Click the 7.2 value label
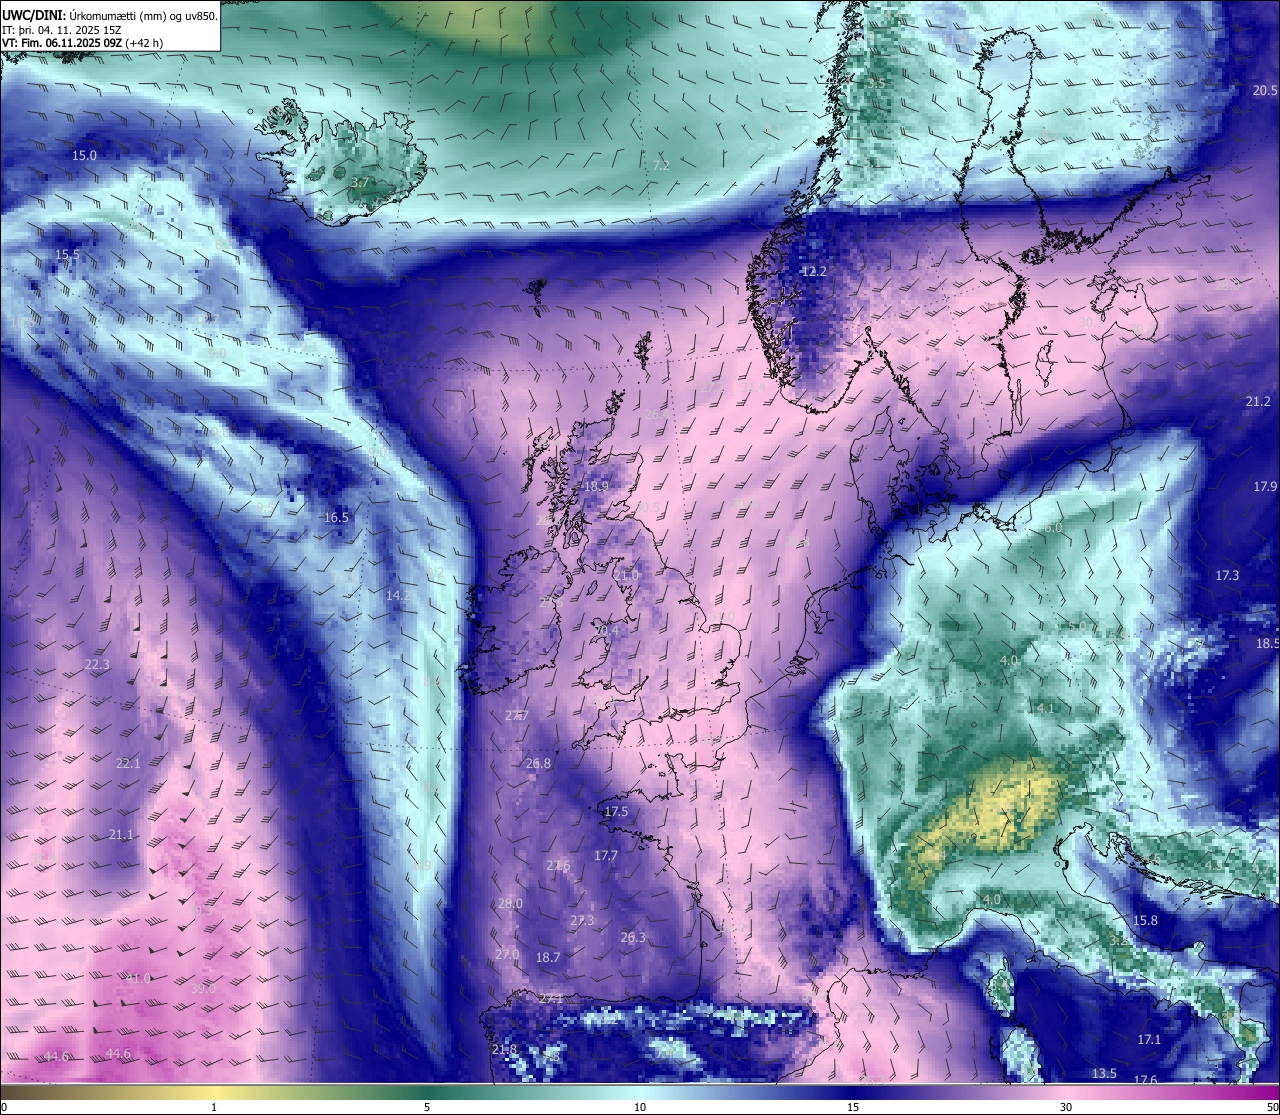This screenshot has height=1115, width=1280. [661, 165]
